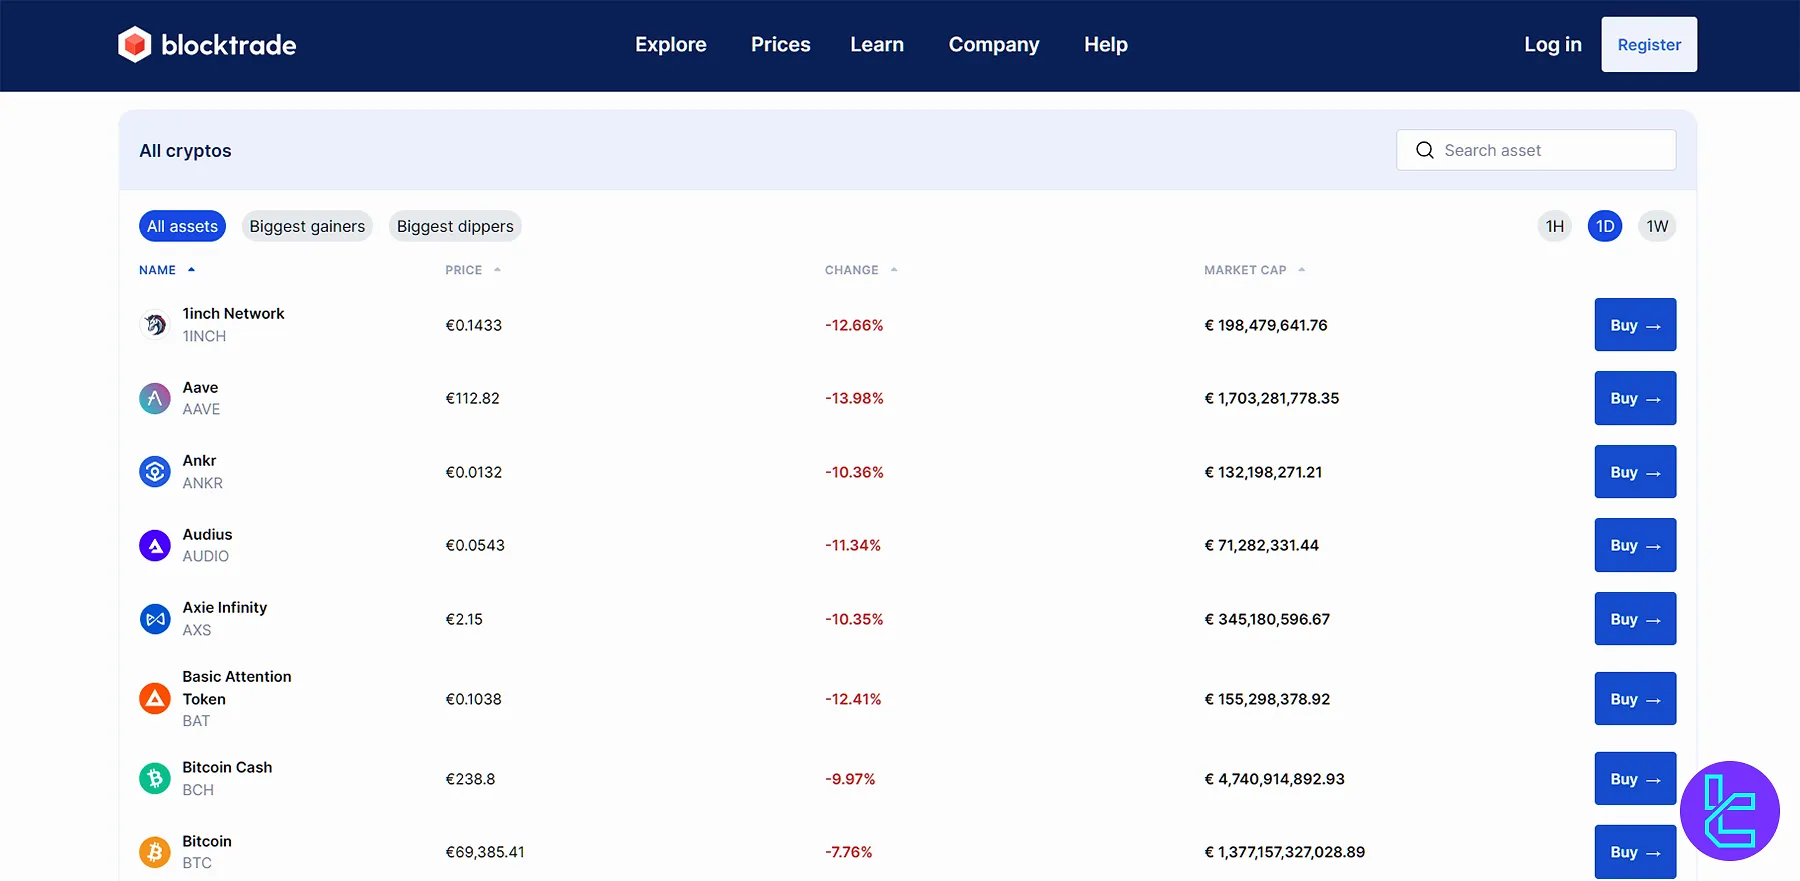Click the Aave price €112.82
Viewport: 1800px width, 881px height.
(x=472, y=398)
